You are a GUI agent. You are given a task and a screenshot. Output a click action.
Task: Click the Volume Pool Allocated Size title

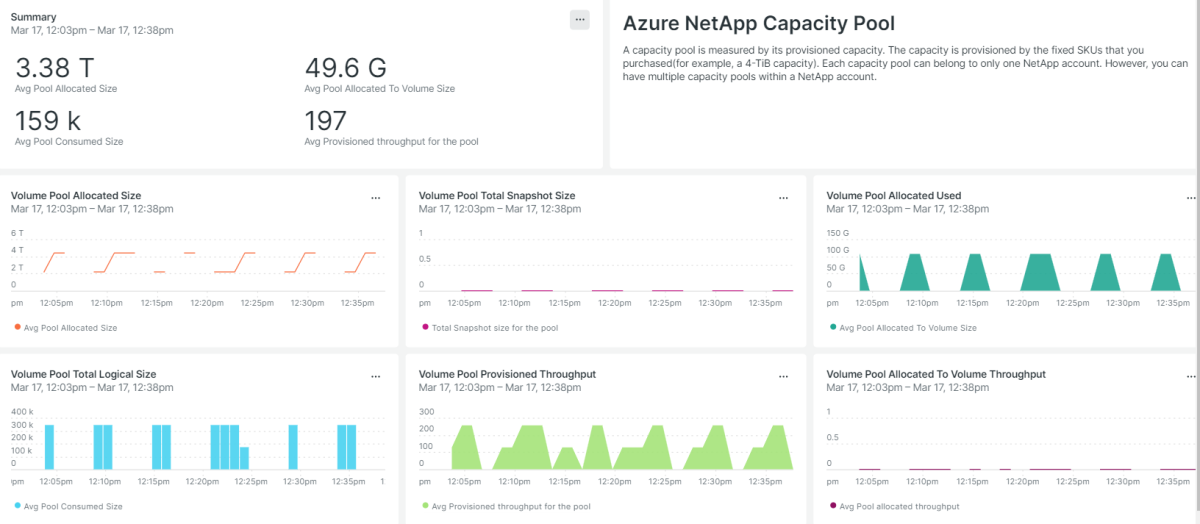point(76,195)
